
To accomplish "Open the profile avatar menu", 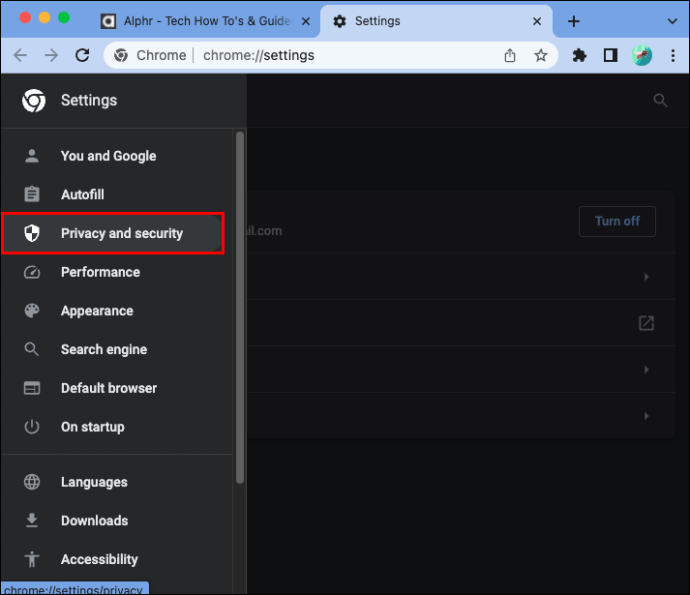I will click(642, 55).
